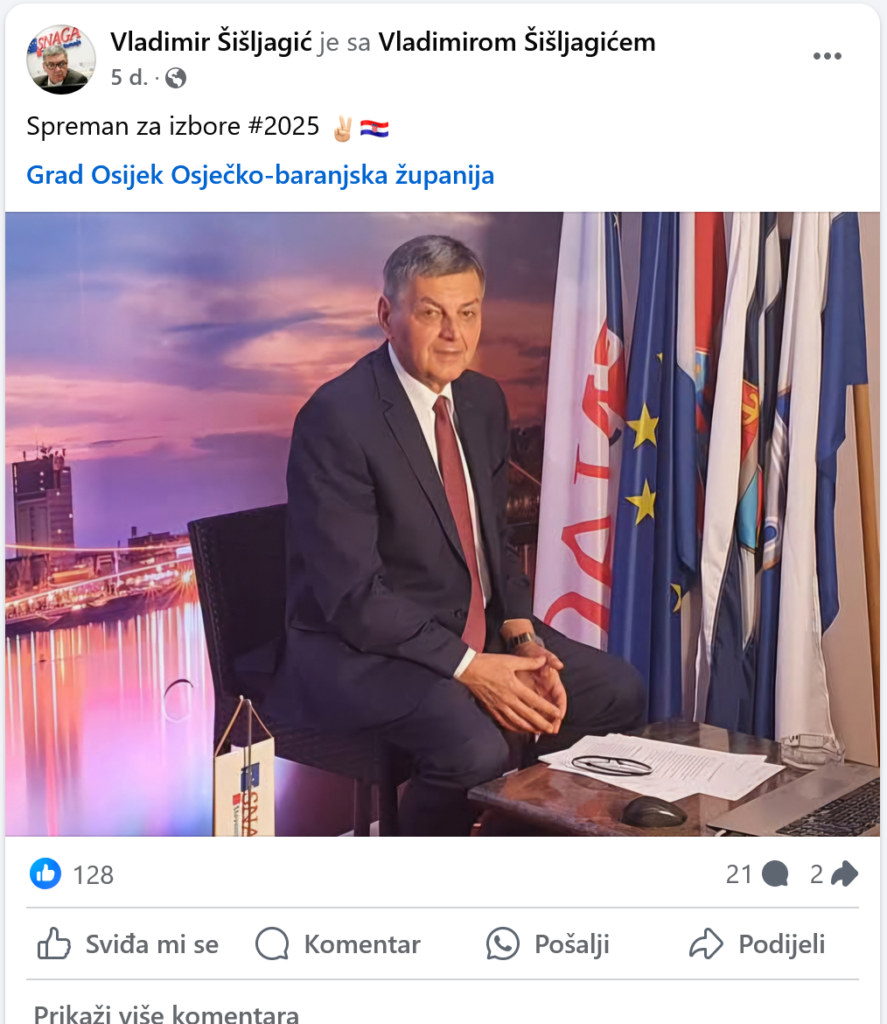Click the Pošalji send button
Image resolution: width=887 pixels, height=1024 pixels.
click(x=548, y=944)
